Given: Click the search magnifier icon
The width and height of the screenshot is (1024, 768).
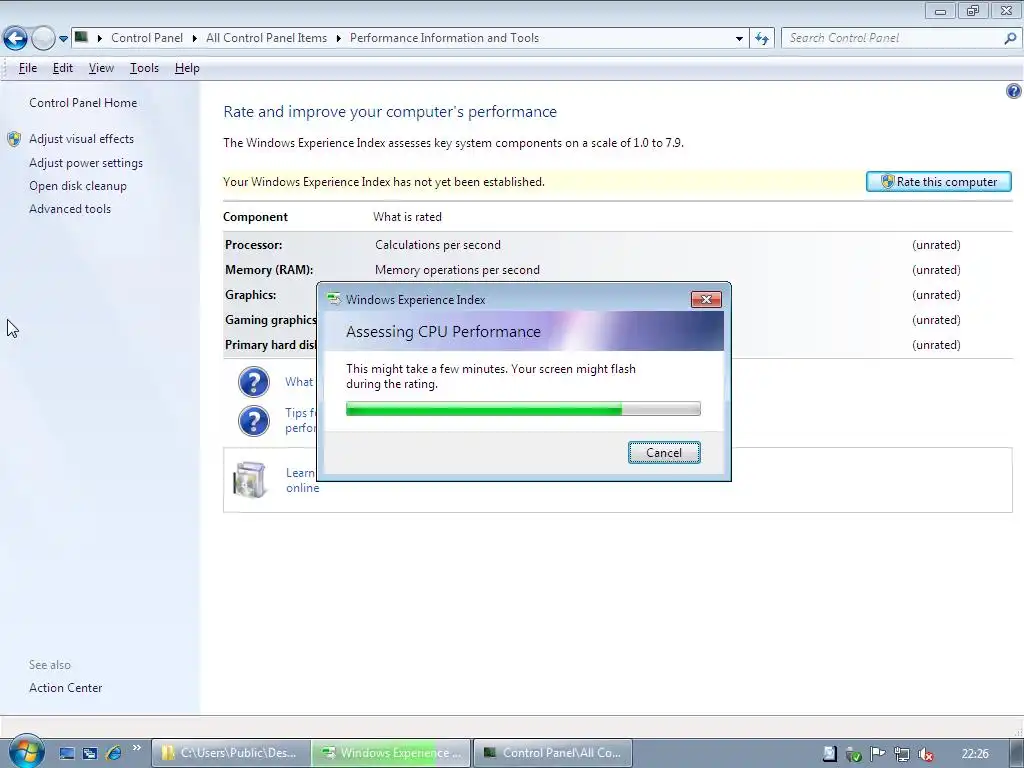Looking at the screenshot, I should 1010,38.
